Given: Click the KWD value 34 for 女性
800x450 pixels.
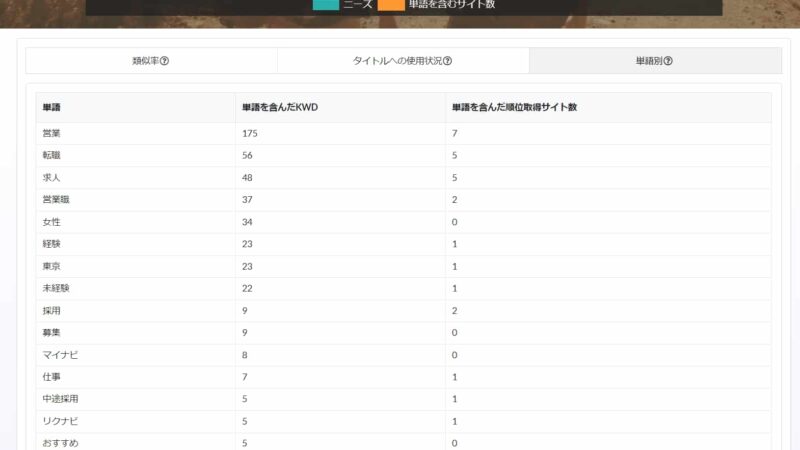Looking at the screenshot, I should click(247, 222).
